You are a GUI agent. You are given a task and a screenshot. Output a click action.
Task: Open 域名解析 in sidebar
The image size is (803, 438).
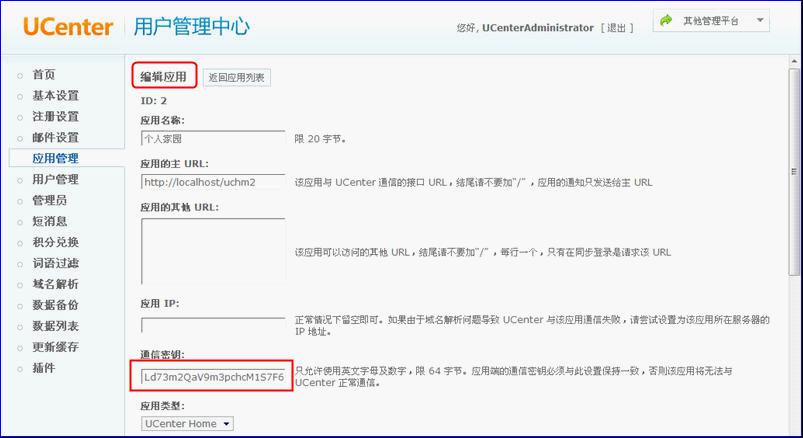pos(55,284)
